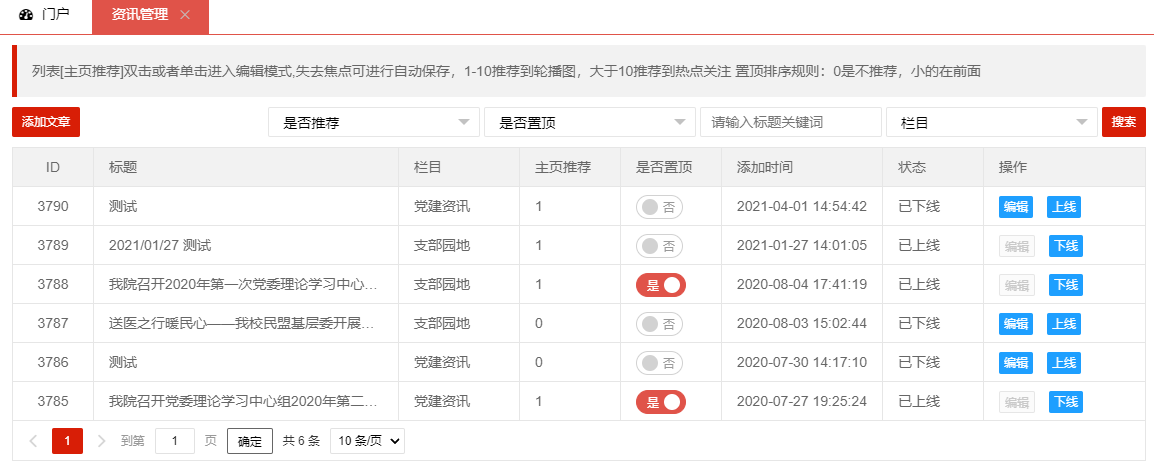Open the 是否推荐 dropdown

point(373,122)
